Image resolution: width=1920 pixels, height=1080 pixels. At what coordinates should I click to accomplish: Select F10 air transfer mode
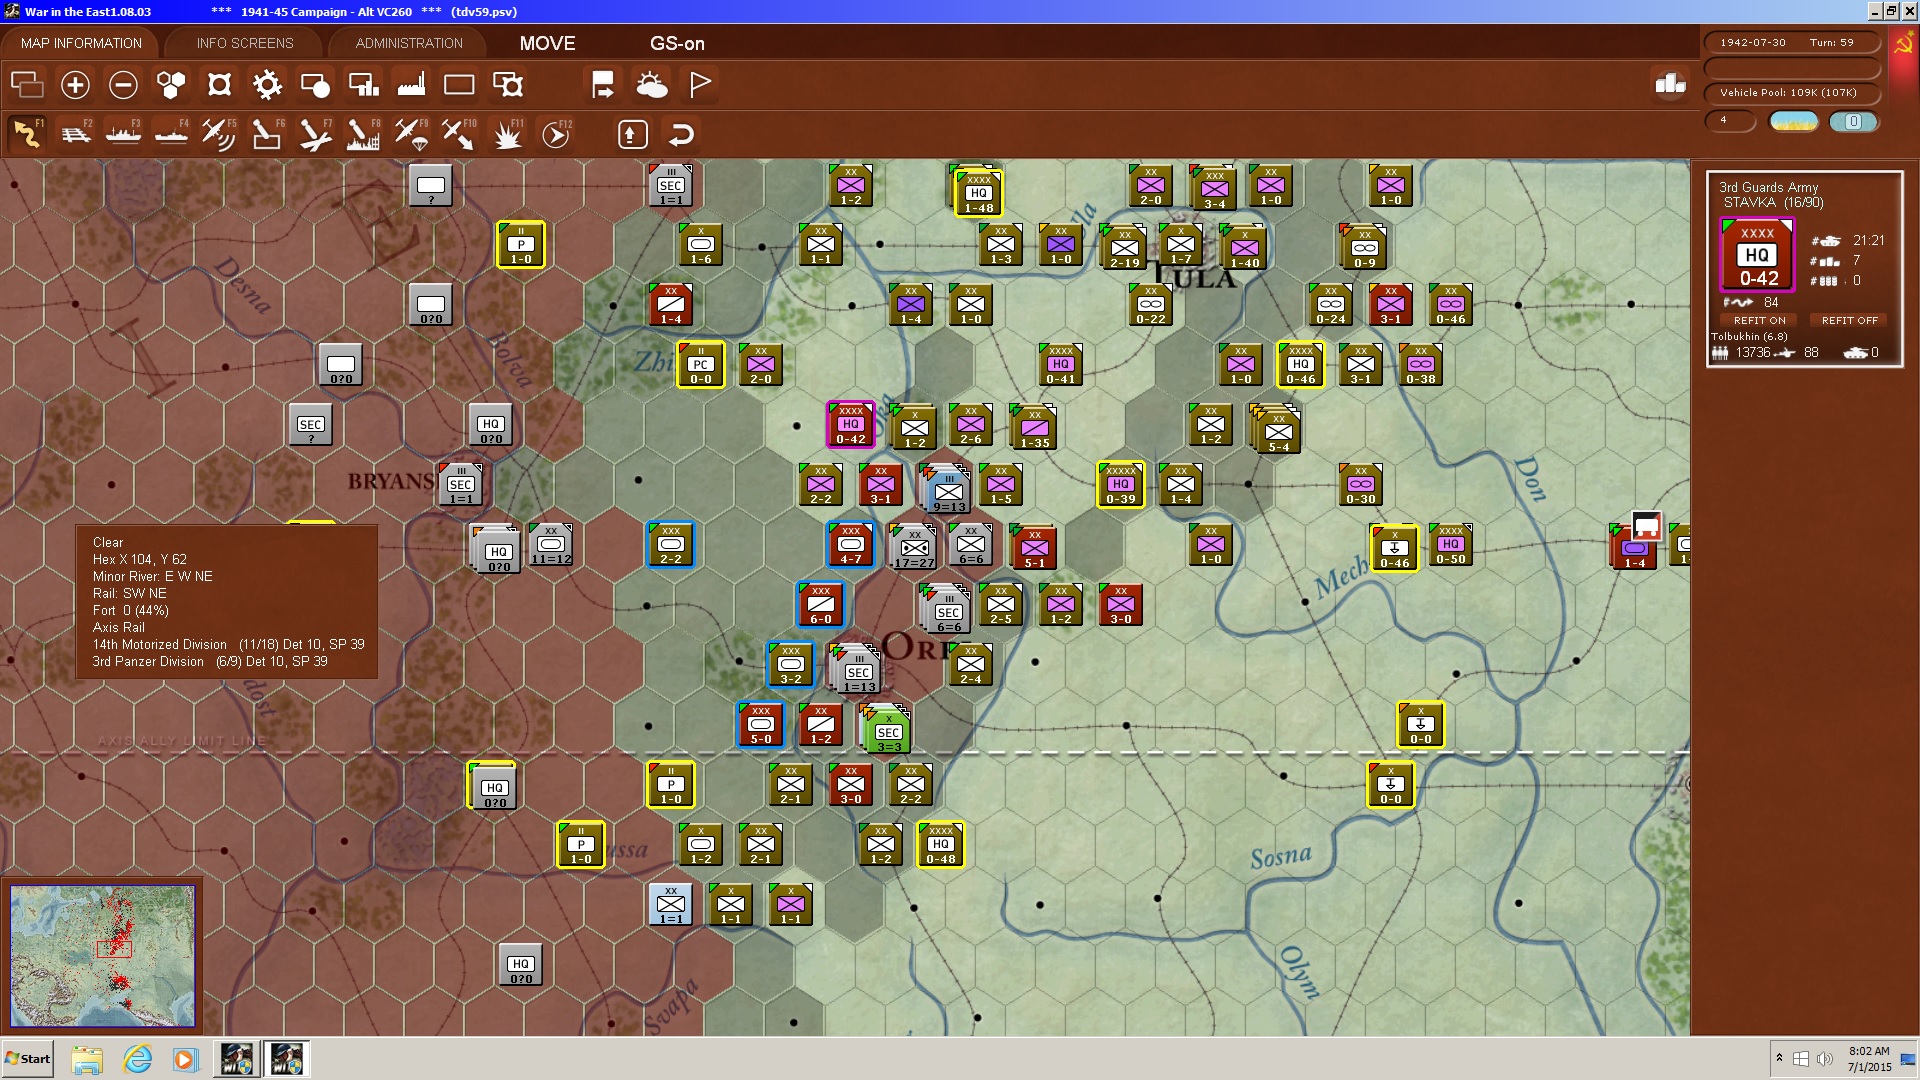459,133
